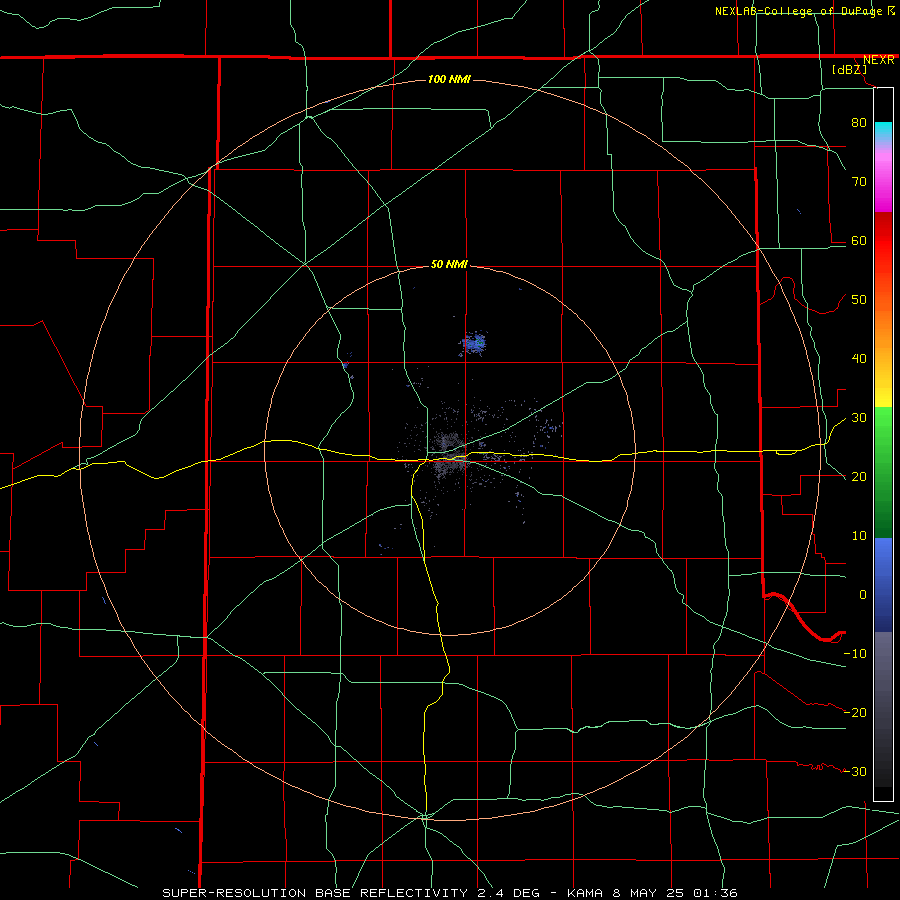900x900 pixels.
Task: Pick the pink-magenta segment of the color bar
Action: pos(883,178)
